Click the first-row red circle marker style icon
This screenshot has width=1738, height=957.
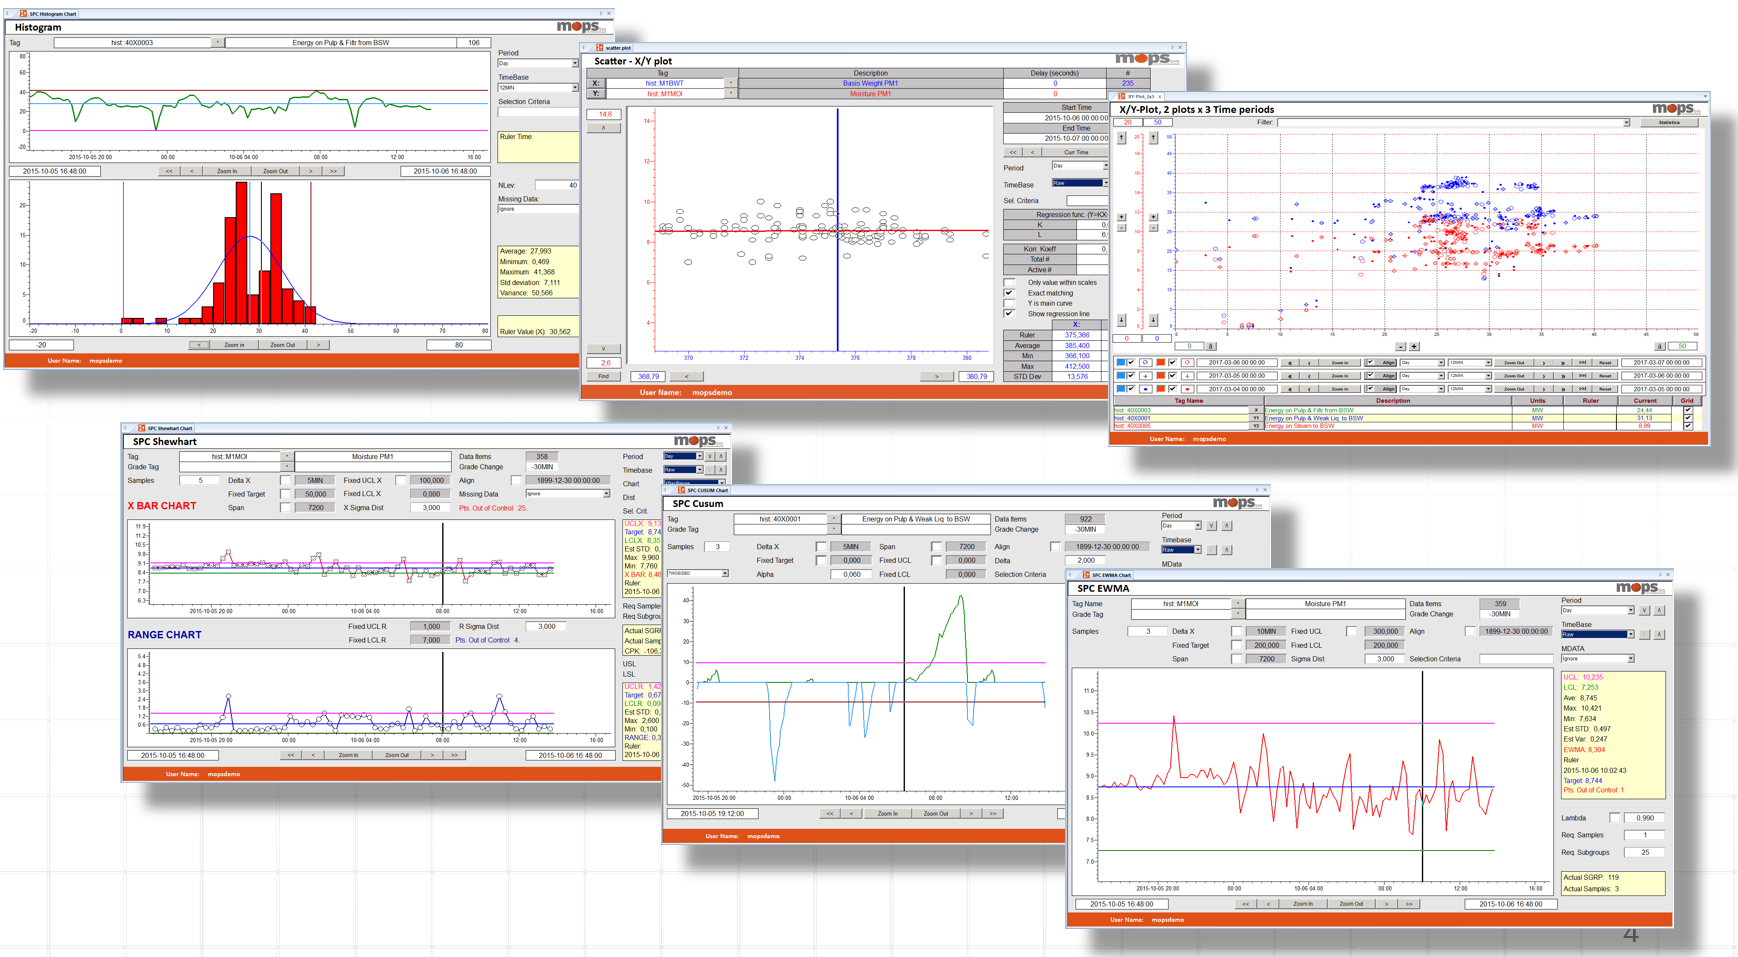[x=1187, y=363]
